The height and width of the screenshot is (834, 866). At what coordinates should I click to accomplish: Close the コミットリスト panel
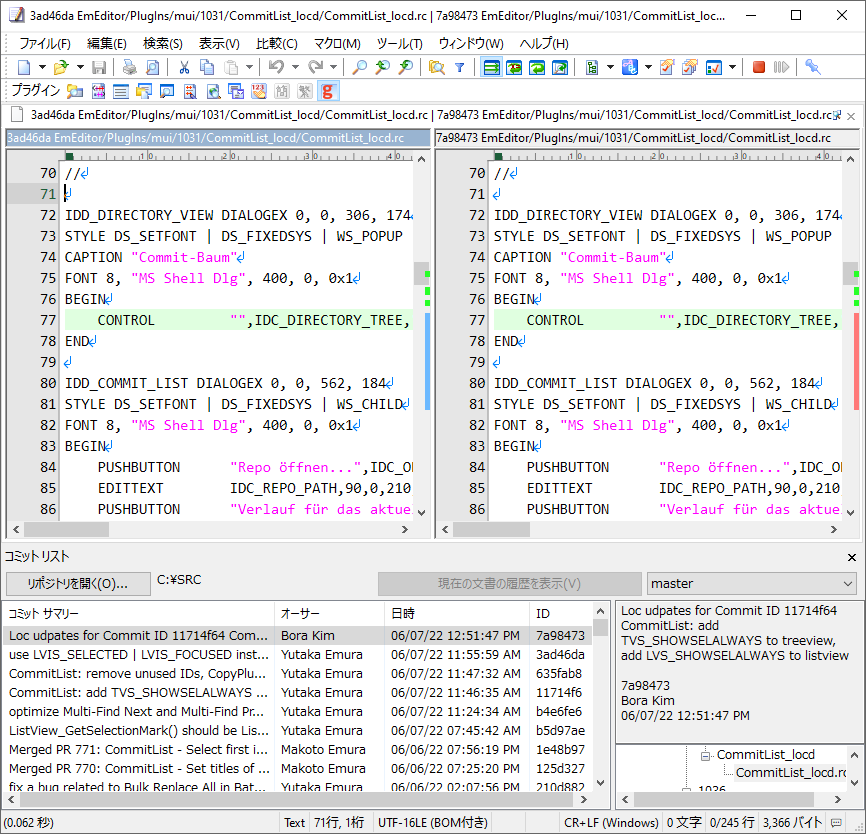[852, 557]
